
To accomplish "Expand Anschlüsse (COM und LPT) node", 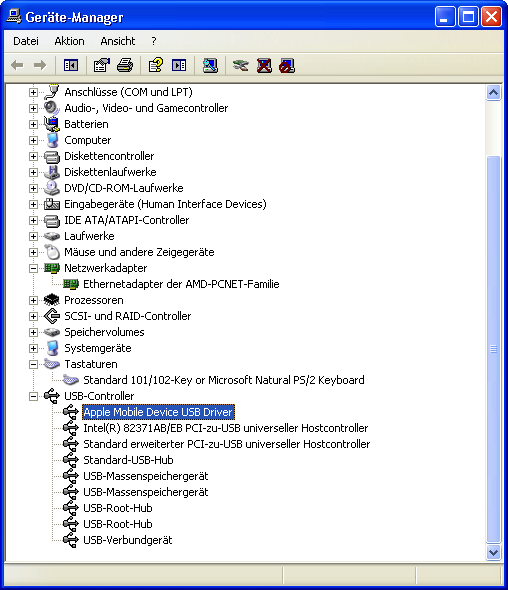I will tap(33, 92).
